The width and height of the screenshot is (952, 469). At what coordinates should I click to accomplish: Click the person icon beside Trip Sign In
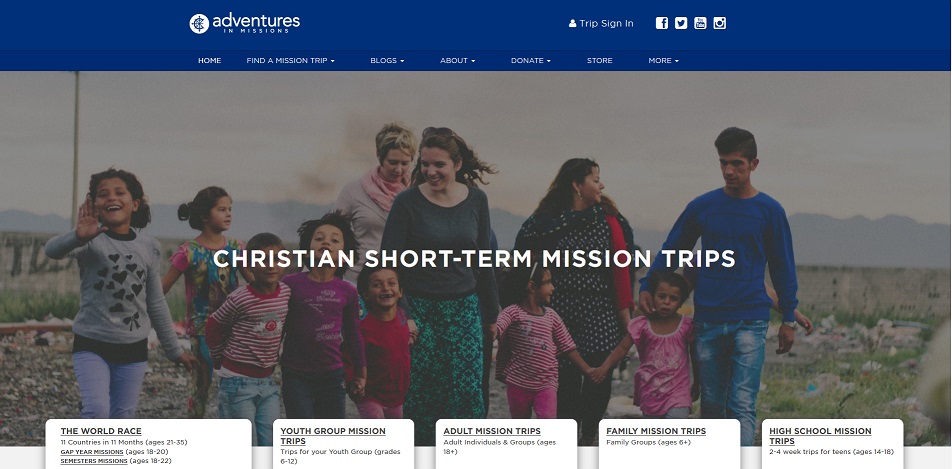[x=572, y=24]
